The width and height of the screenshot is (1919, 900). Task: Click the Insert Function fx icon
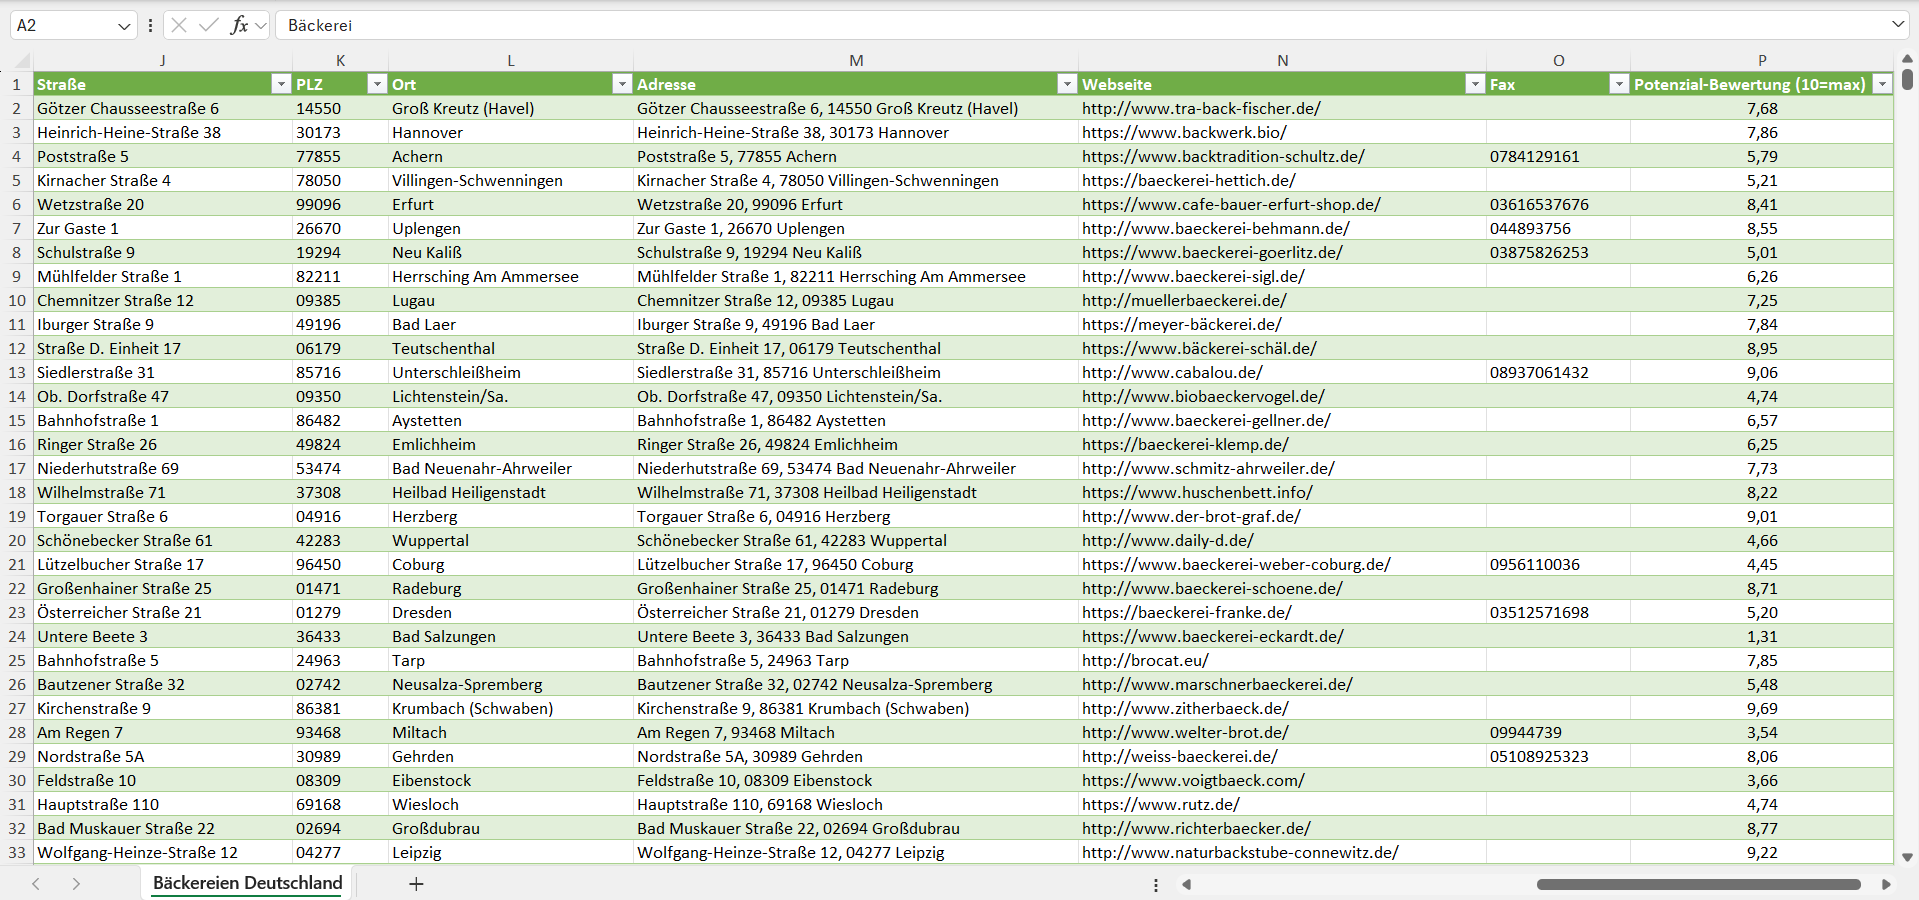[x=239, y=25]
